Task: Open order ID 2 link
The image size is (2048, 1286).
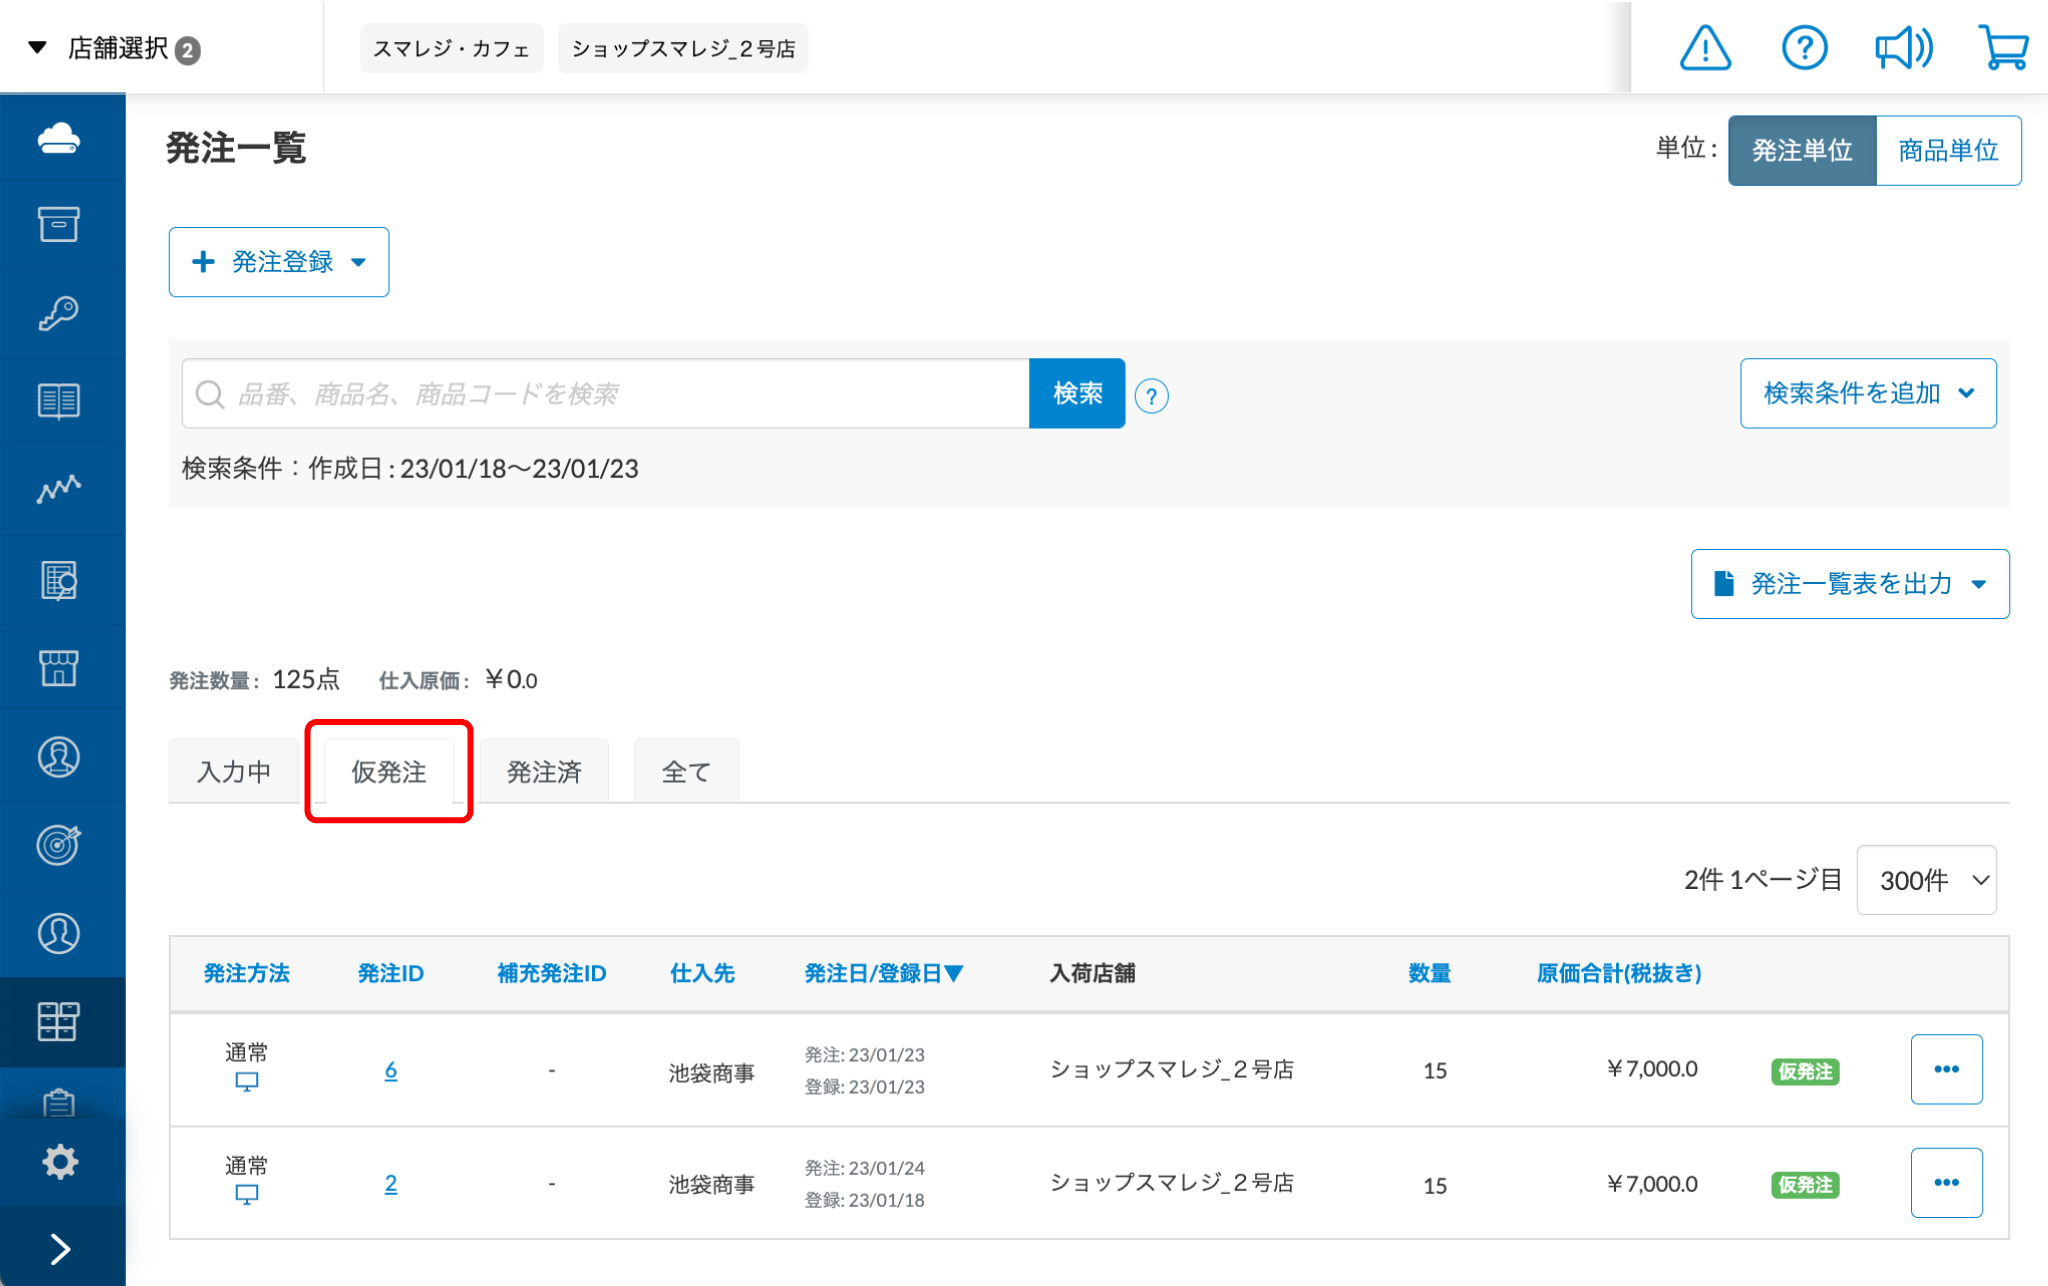Action: coord(391,1184)
